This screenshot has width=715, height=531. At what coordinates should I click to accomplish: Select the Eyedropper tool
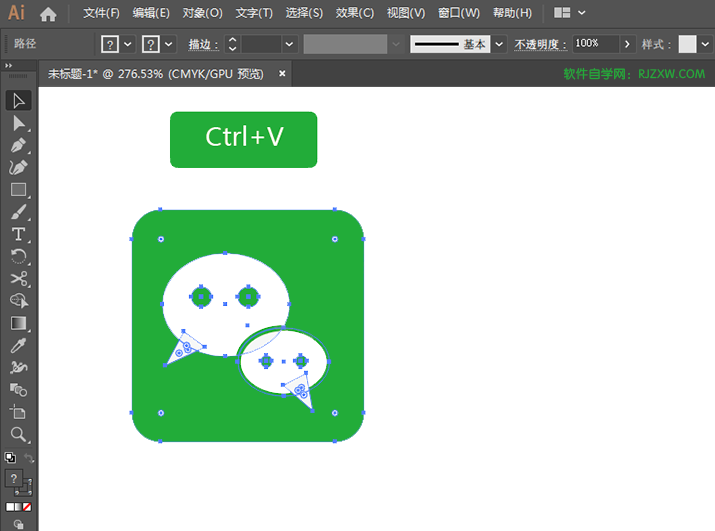pyautogui.click(x=18, y=345)
